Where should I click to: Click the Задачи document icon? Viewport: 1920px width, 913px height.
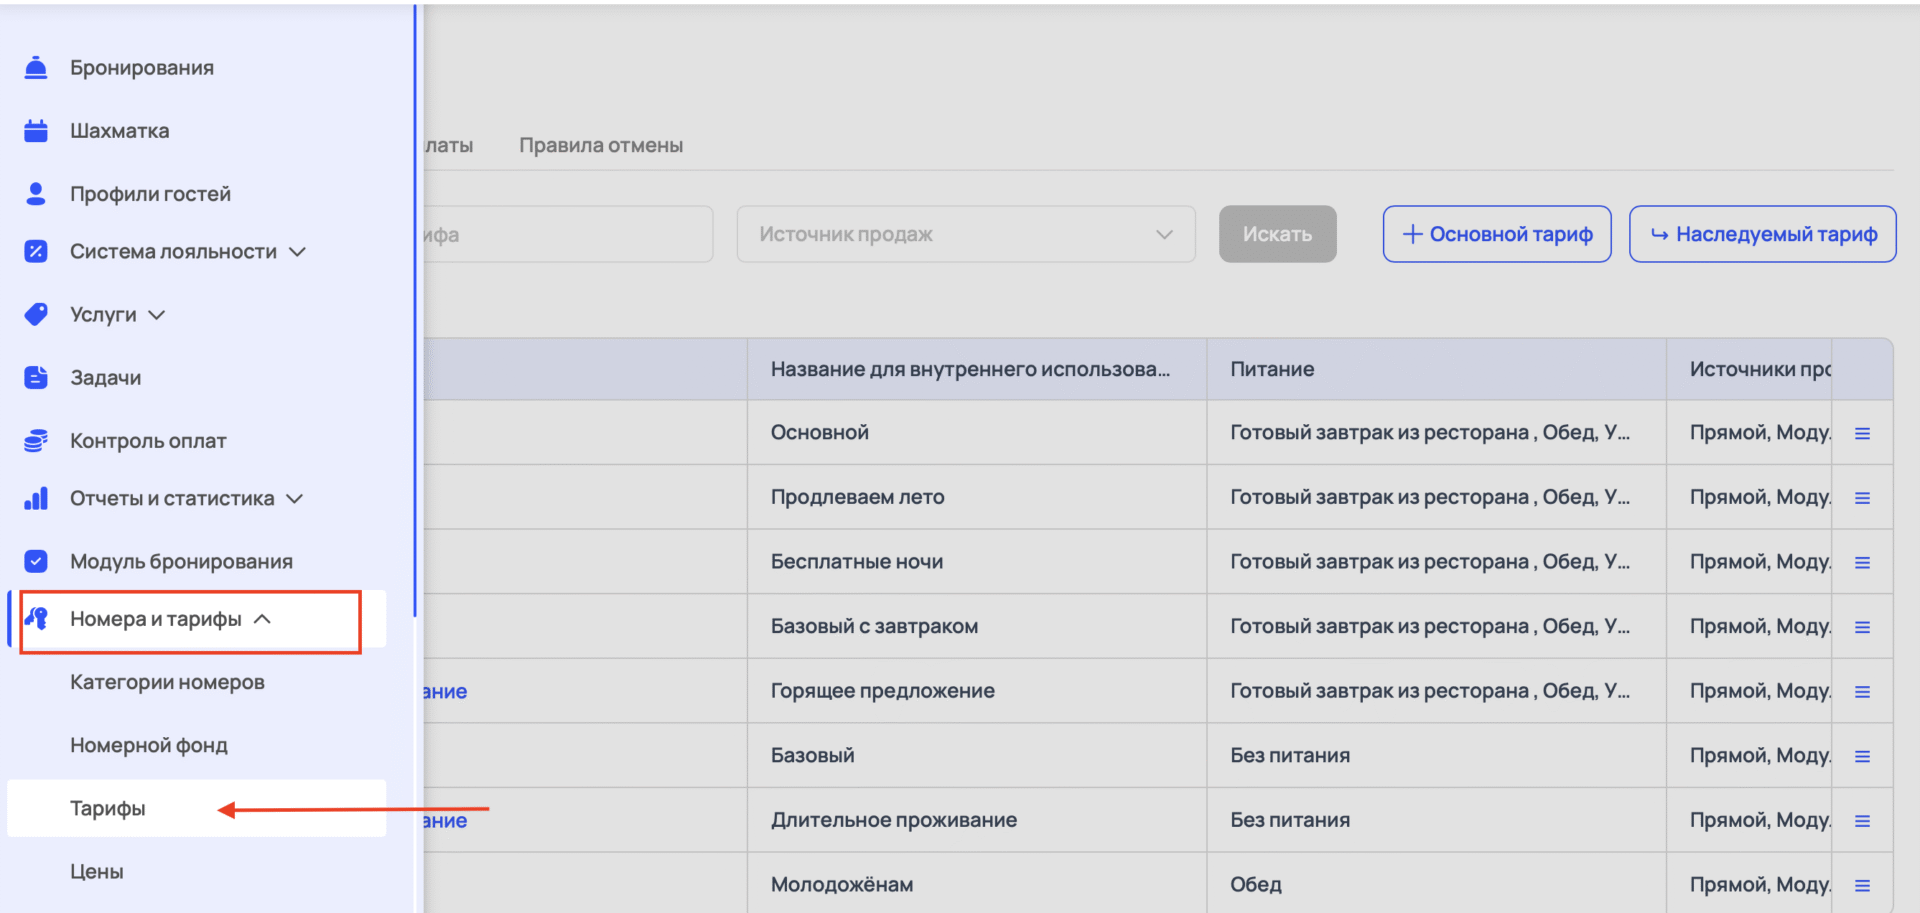click(36, 378)
